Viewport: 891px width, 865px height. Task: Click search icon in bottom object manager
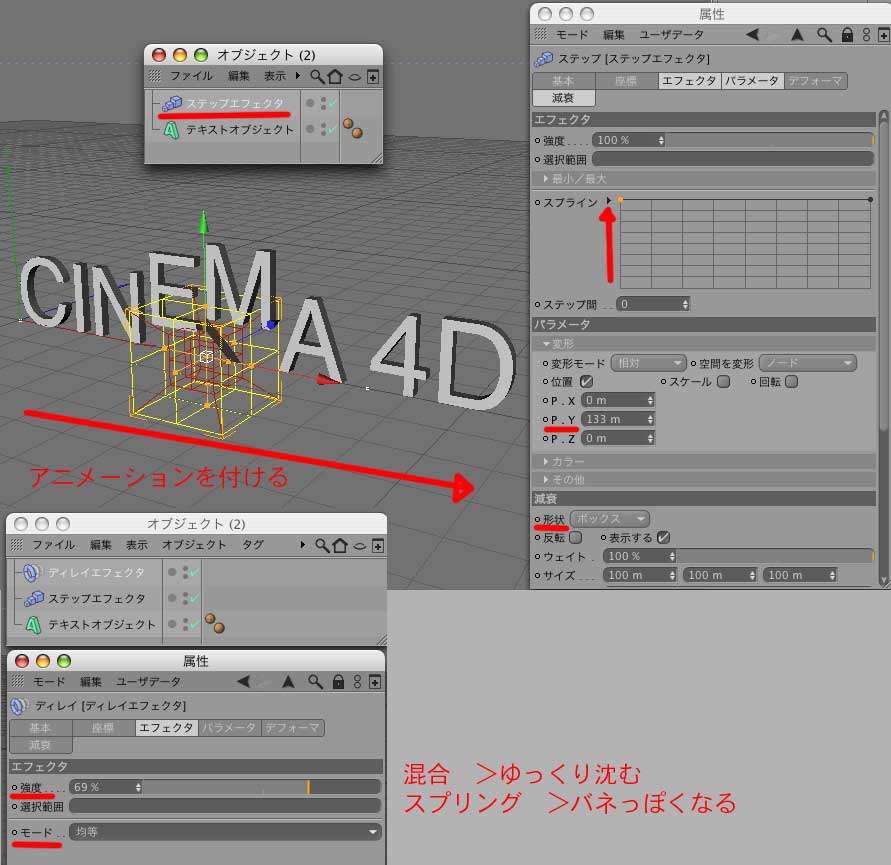click(322, 546)
